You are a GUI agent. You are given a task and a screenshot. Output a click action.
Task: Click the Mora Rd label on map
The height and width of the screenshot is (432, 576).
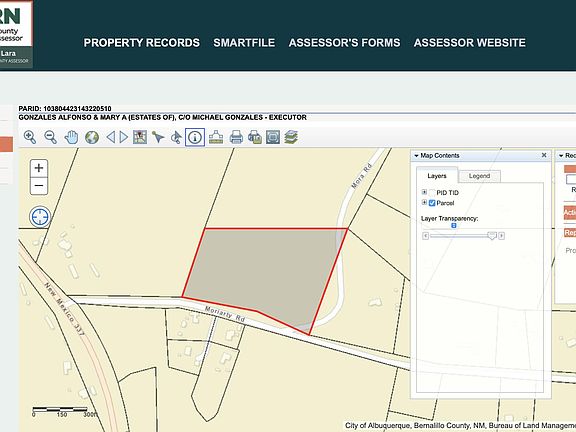362,176
